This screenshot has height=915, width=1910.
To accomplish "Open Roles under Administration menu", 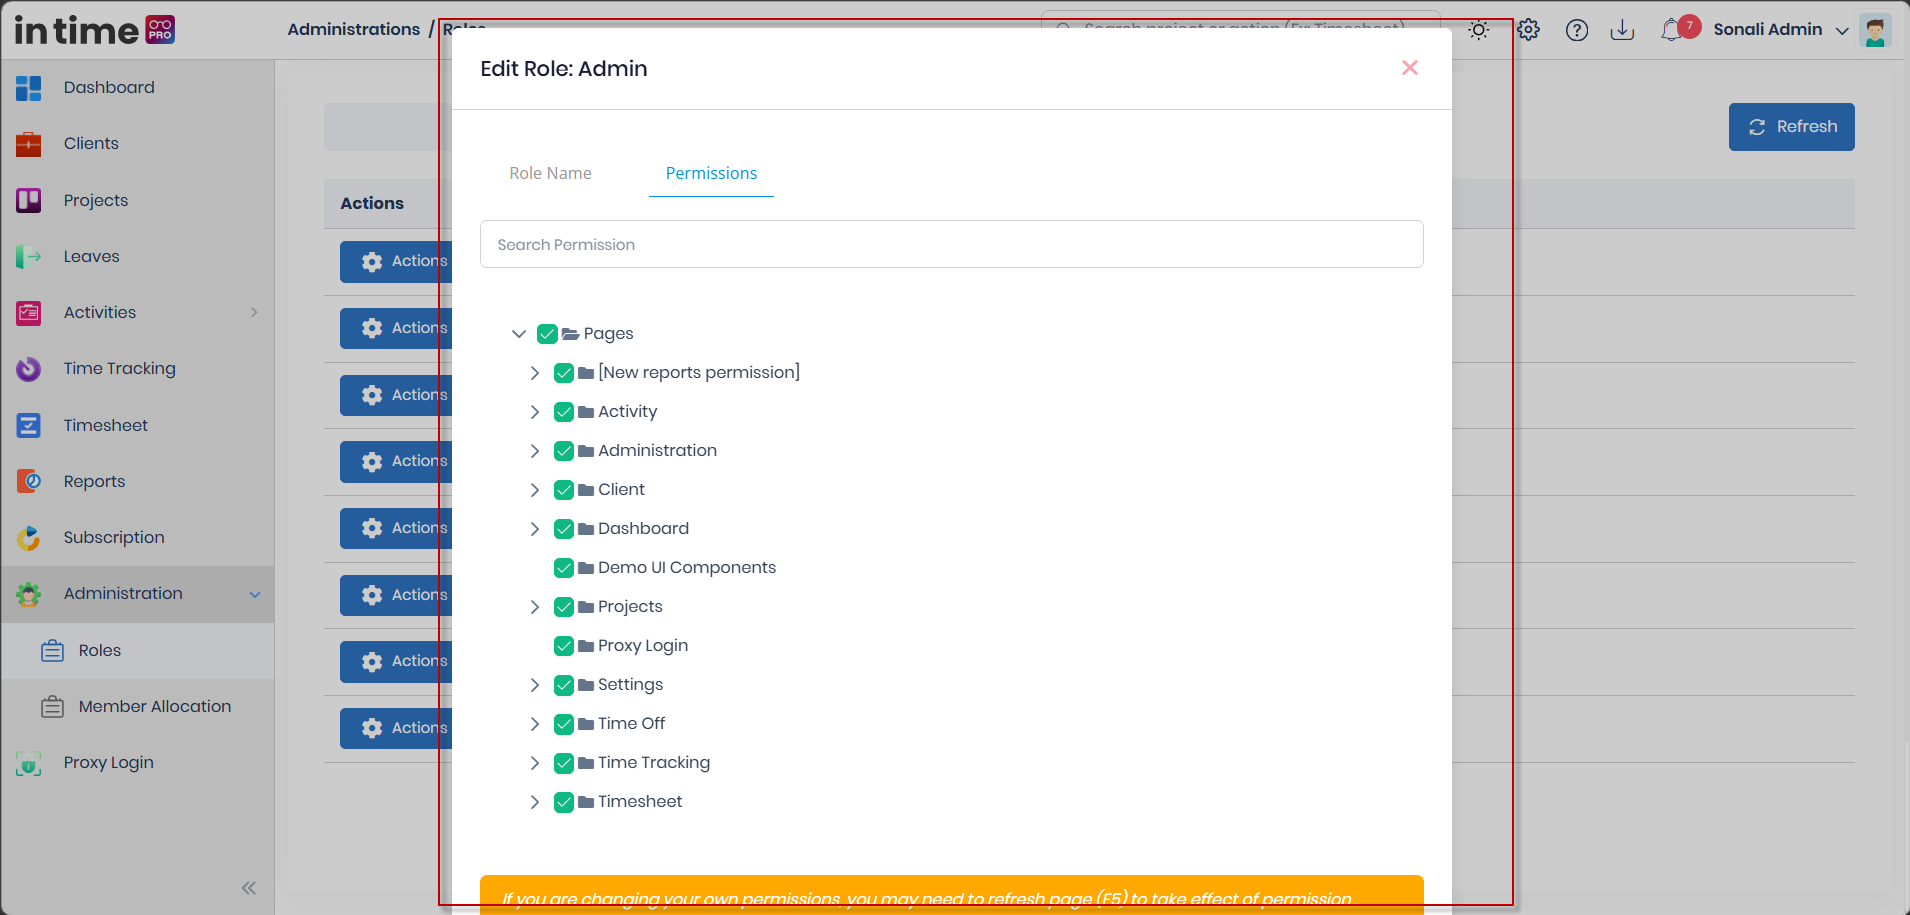I will [x=138, y=651].
